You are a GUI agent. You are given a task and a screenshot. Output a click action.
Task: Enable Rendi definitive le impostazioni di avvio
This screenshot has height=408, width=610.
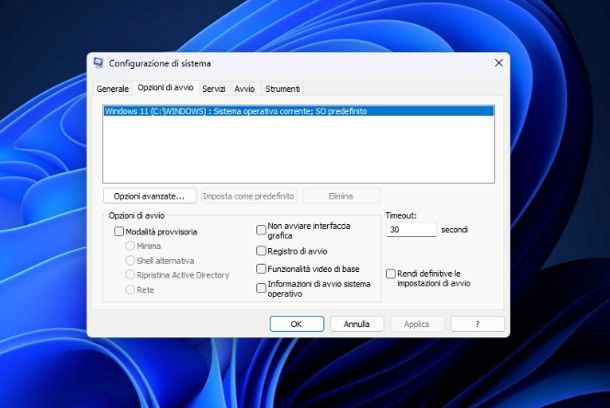click(x=391, y=274)
